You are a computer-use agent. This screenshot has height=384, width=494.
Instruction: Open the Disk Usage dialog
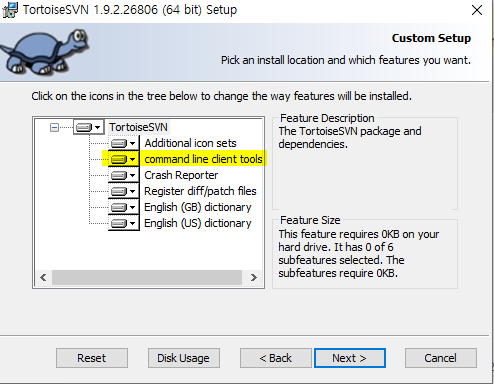point(184,358)
